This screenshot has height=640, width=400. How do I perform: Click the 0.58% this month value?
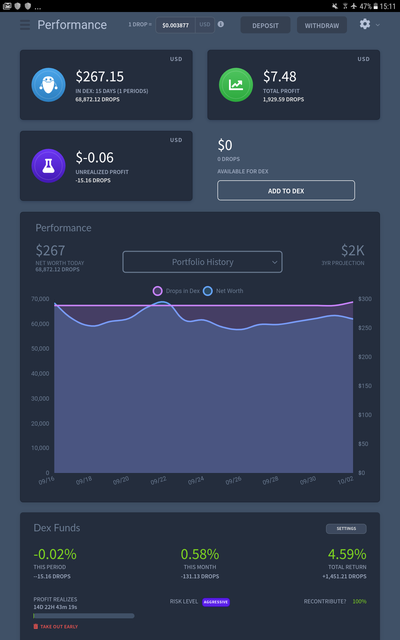200,554
